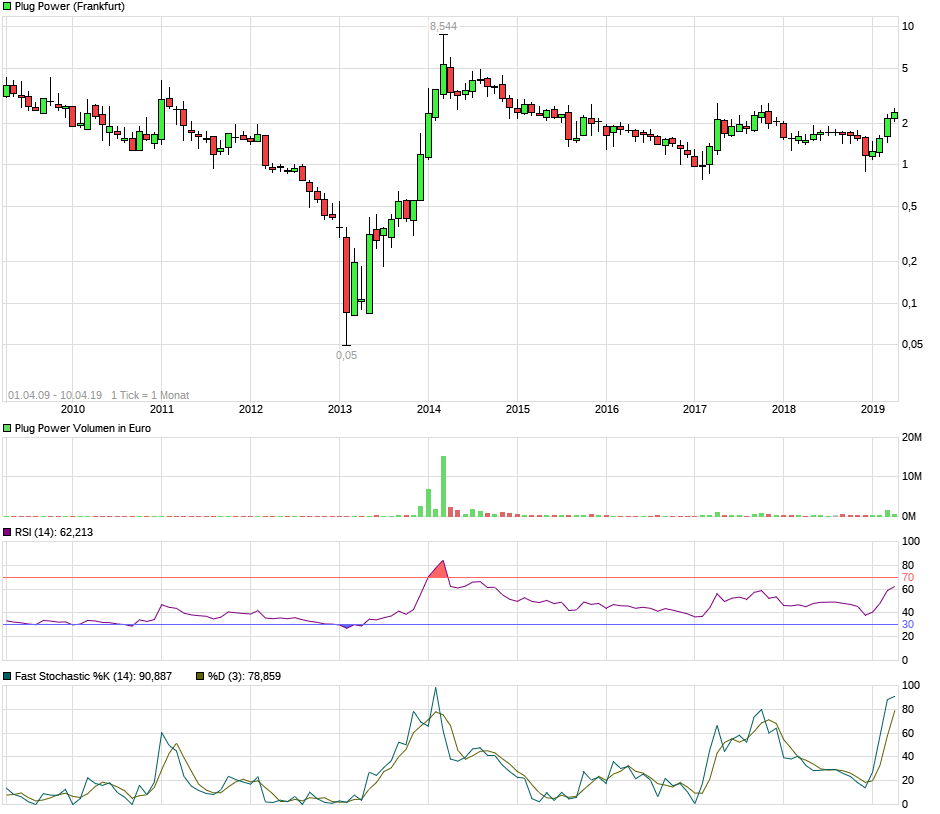Click the green Plug Power (Frankfurt) legend square

pyautogui.click(x=7, y=7)
